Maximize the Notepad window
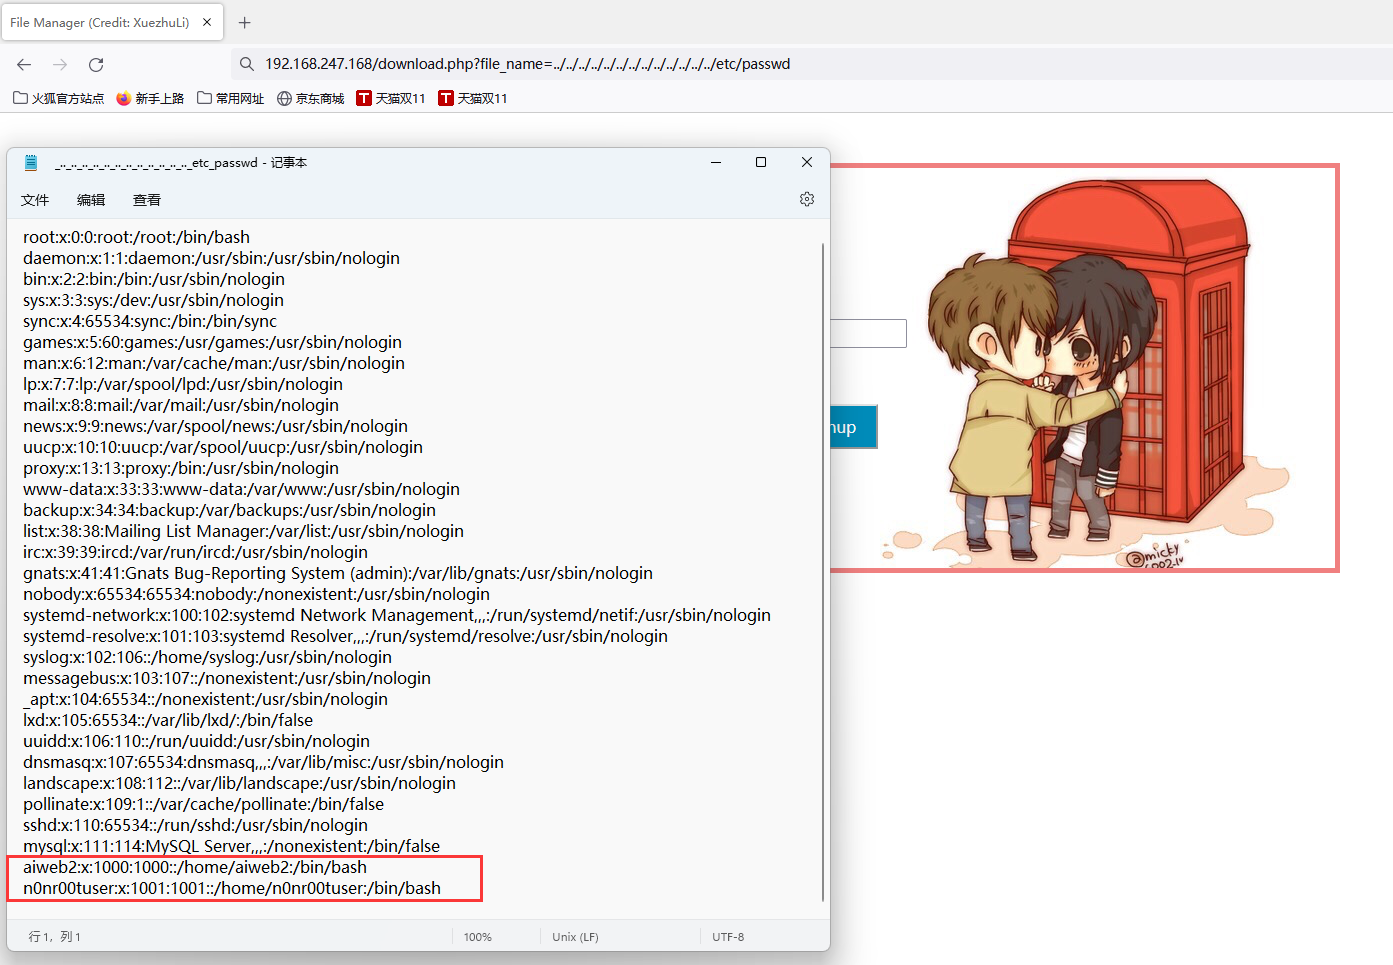The height and width of the screenshot is (965, 1393). pyautogui.click(x=761, y=162)
